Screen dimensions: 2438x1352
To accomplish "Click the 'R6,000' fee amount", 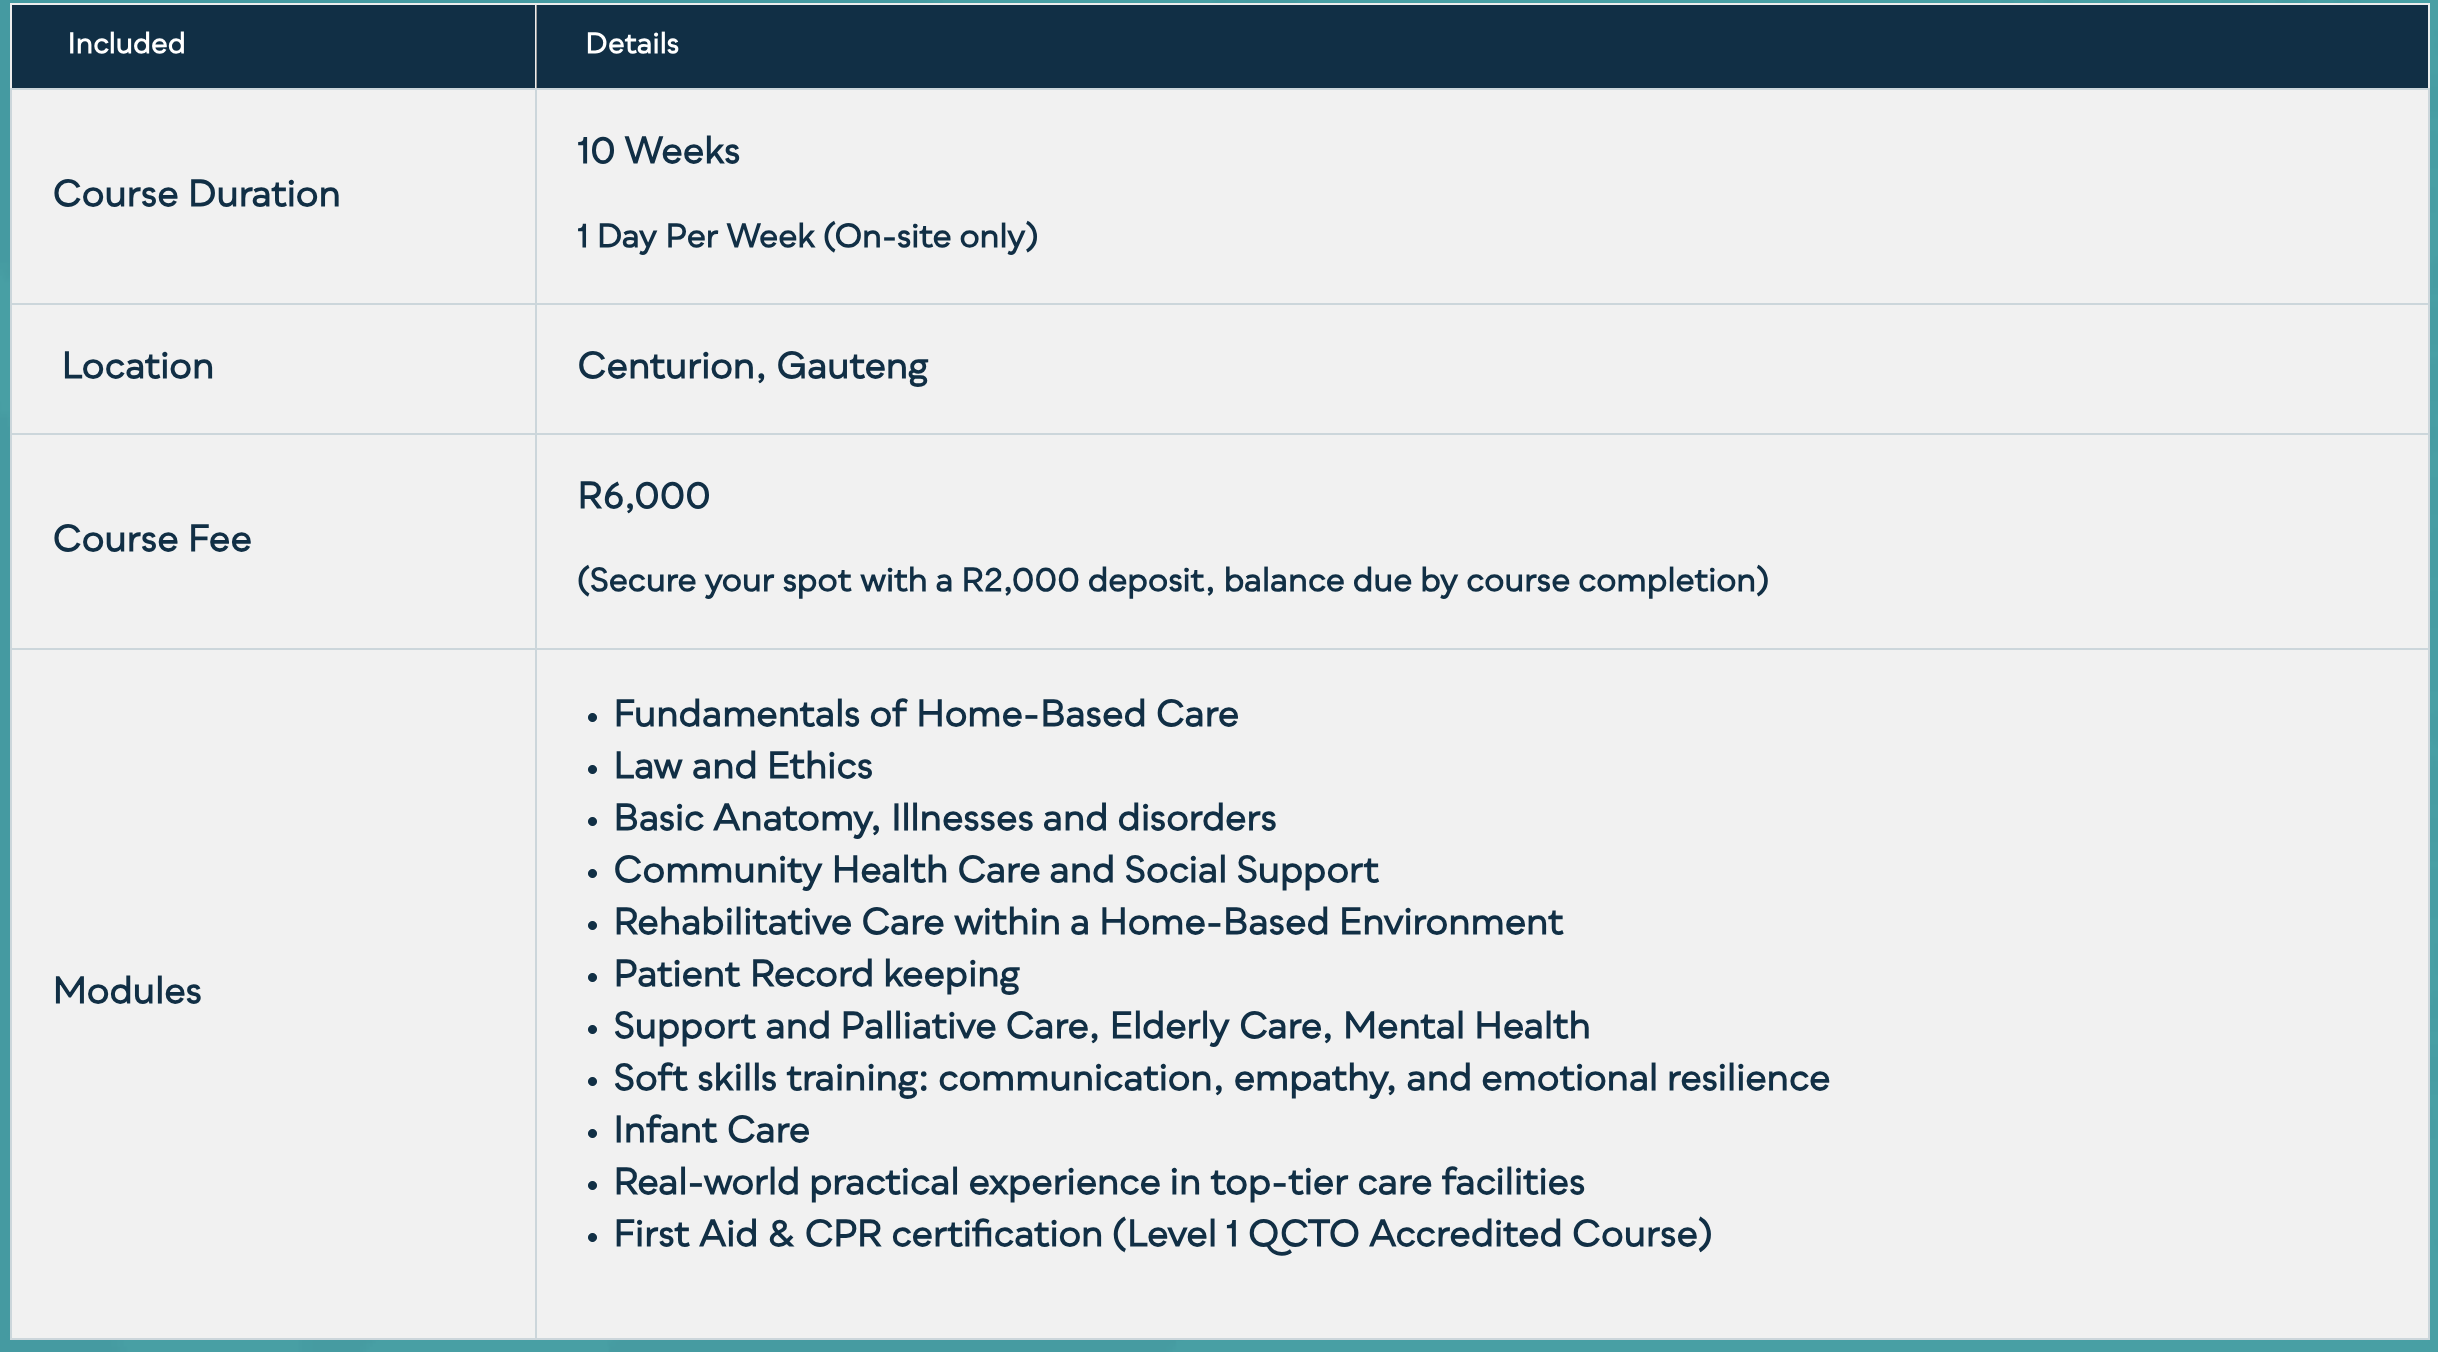I will point(644,496).
